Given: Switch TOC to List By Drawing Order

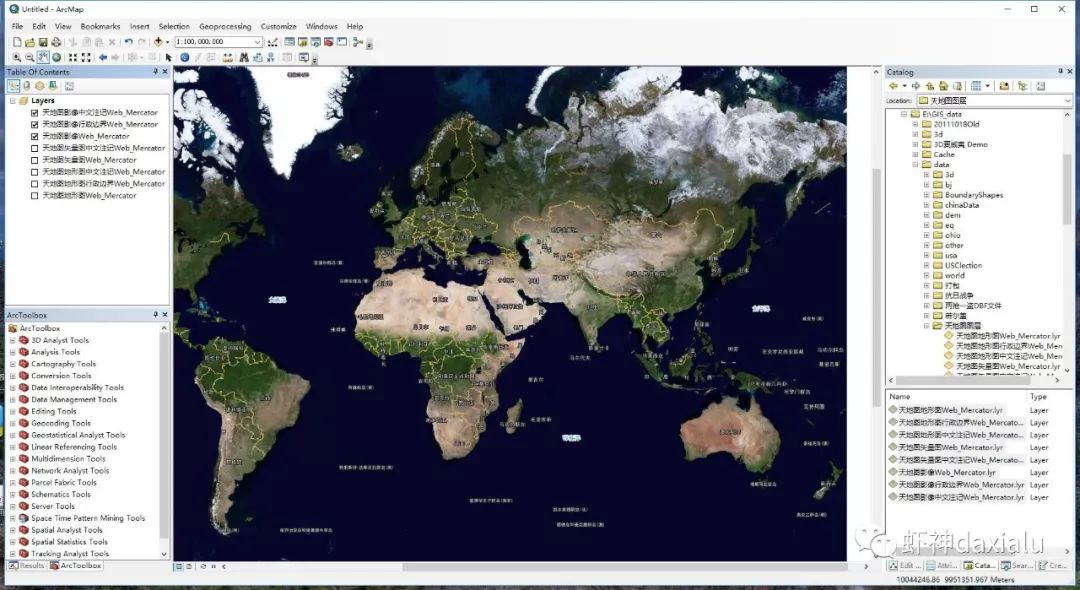Looking at the screenshot, I should coord(13,86).
